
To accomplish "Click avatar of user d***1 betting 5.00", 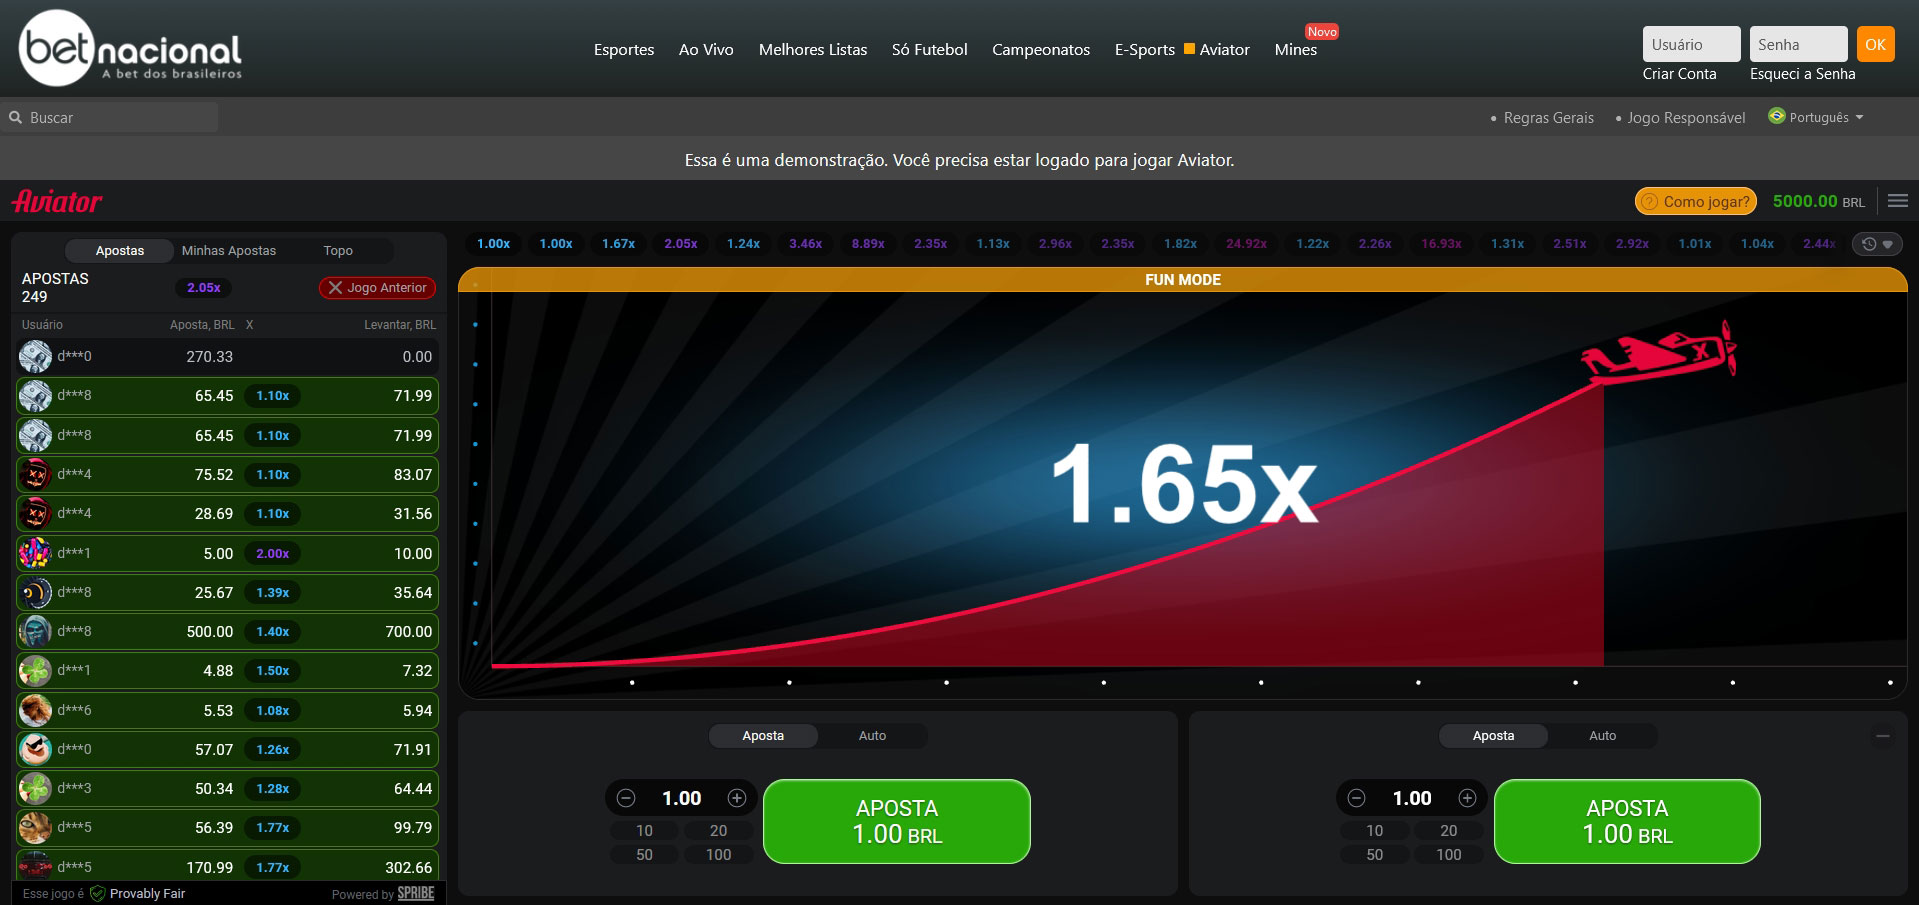I will 35,553.
